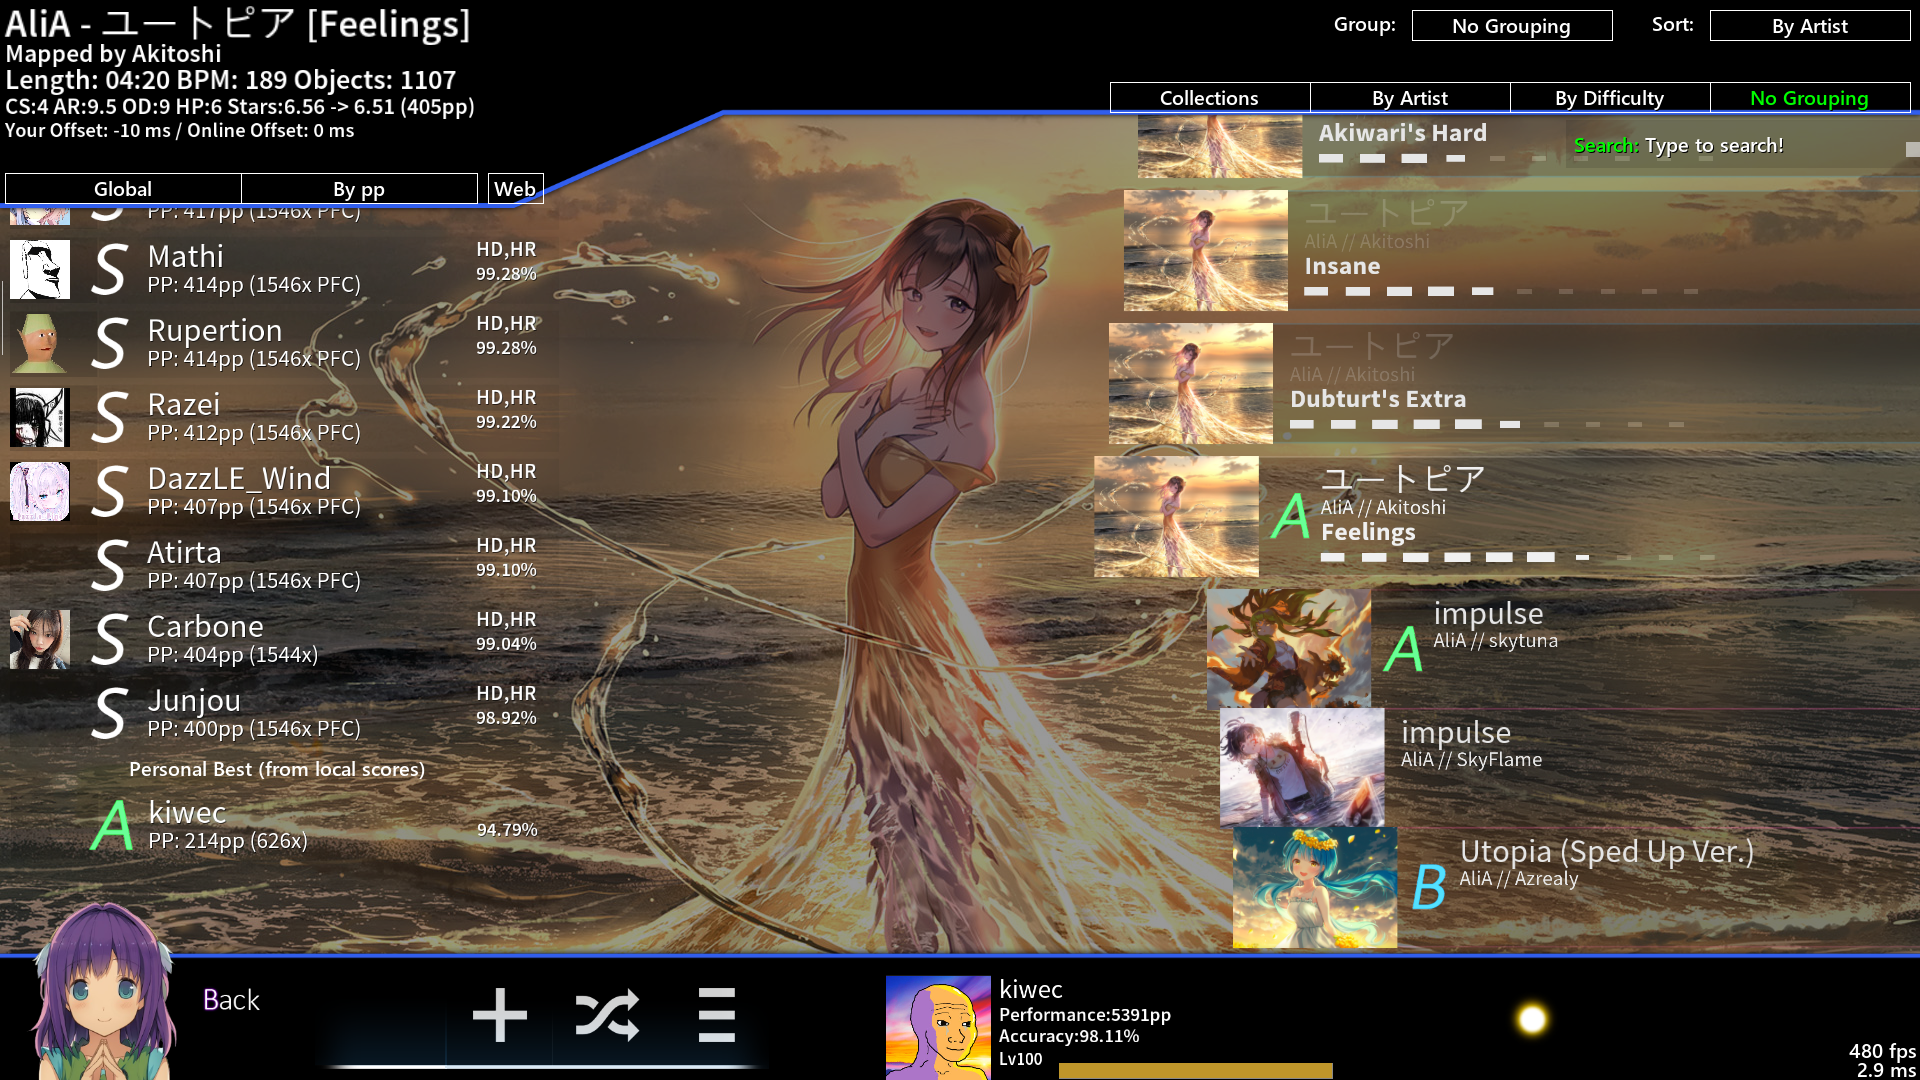Select the By Artist grouping tab
Viewport: 1920px width, 1080px height.
pos(1409,98)
